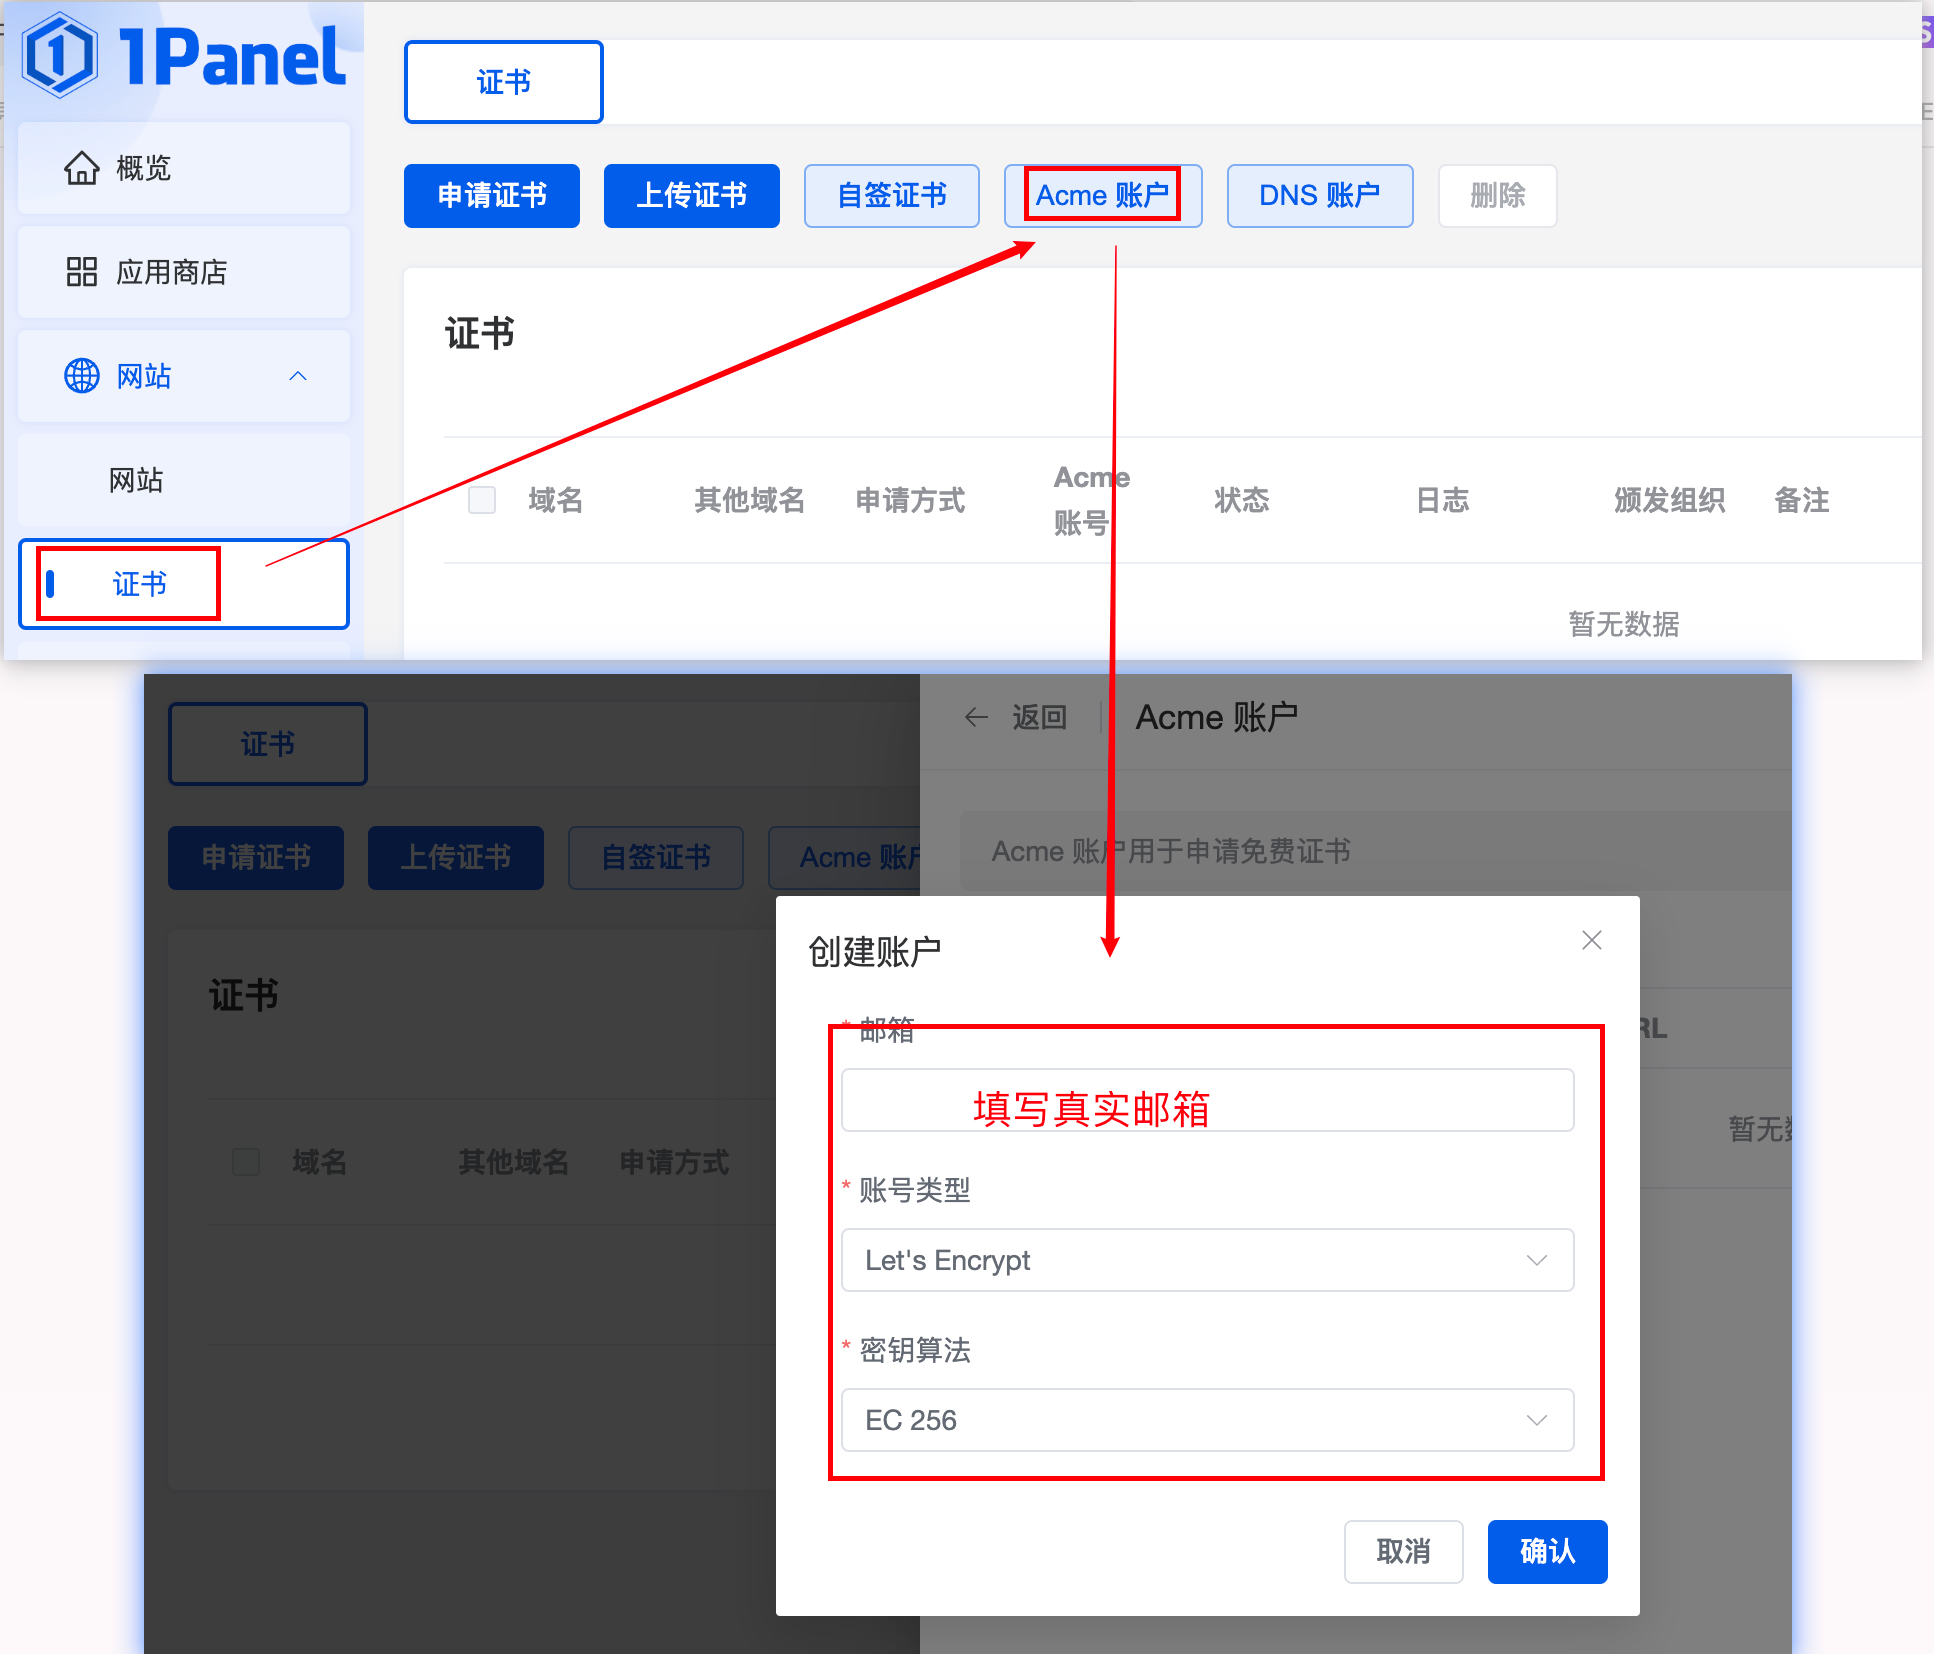Click the 1Panel logo icon

pyautogui.click(x=60, y=55)
